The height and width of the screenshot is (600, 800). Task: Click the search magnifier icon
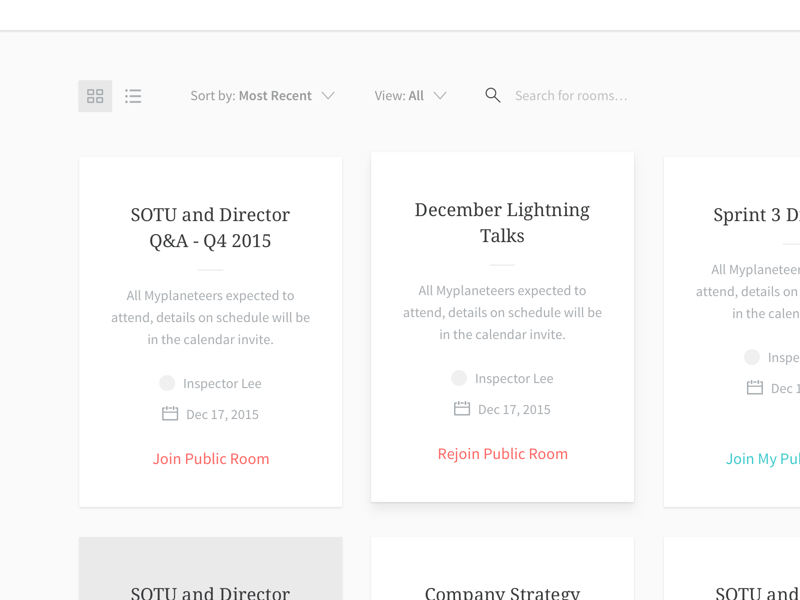[x=492, y=95]
